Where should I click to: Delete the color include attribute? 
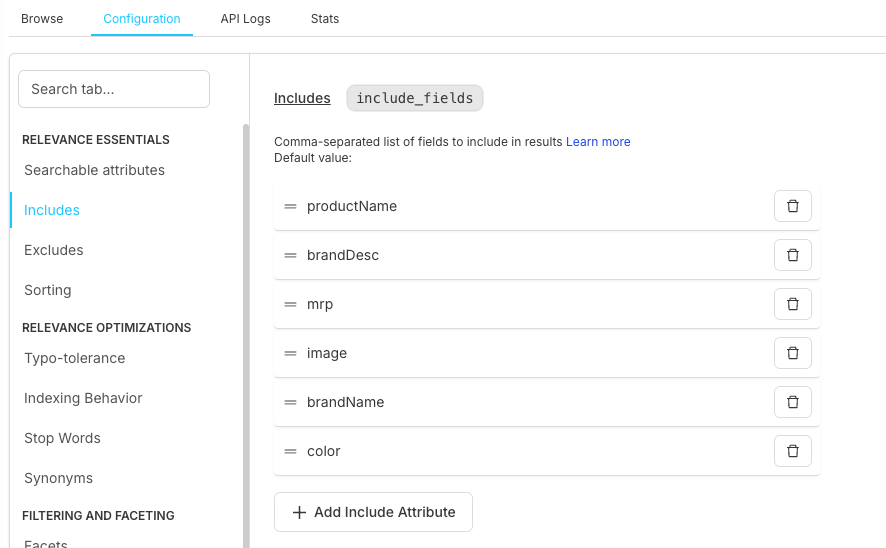(792, 451)
